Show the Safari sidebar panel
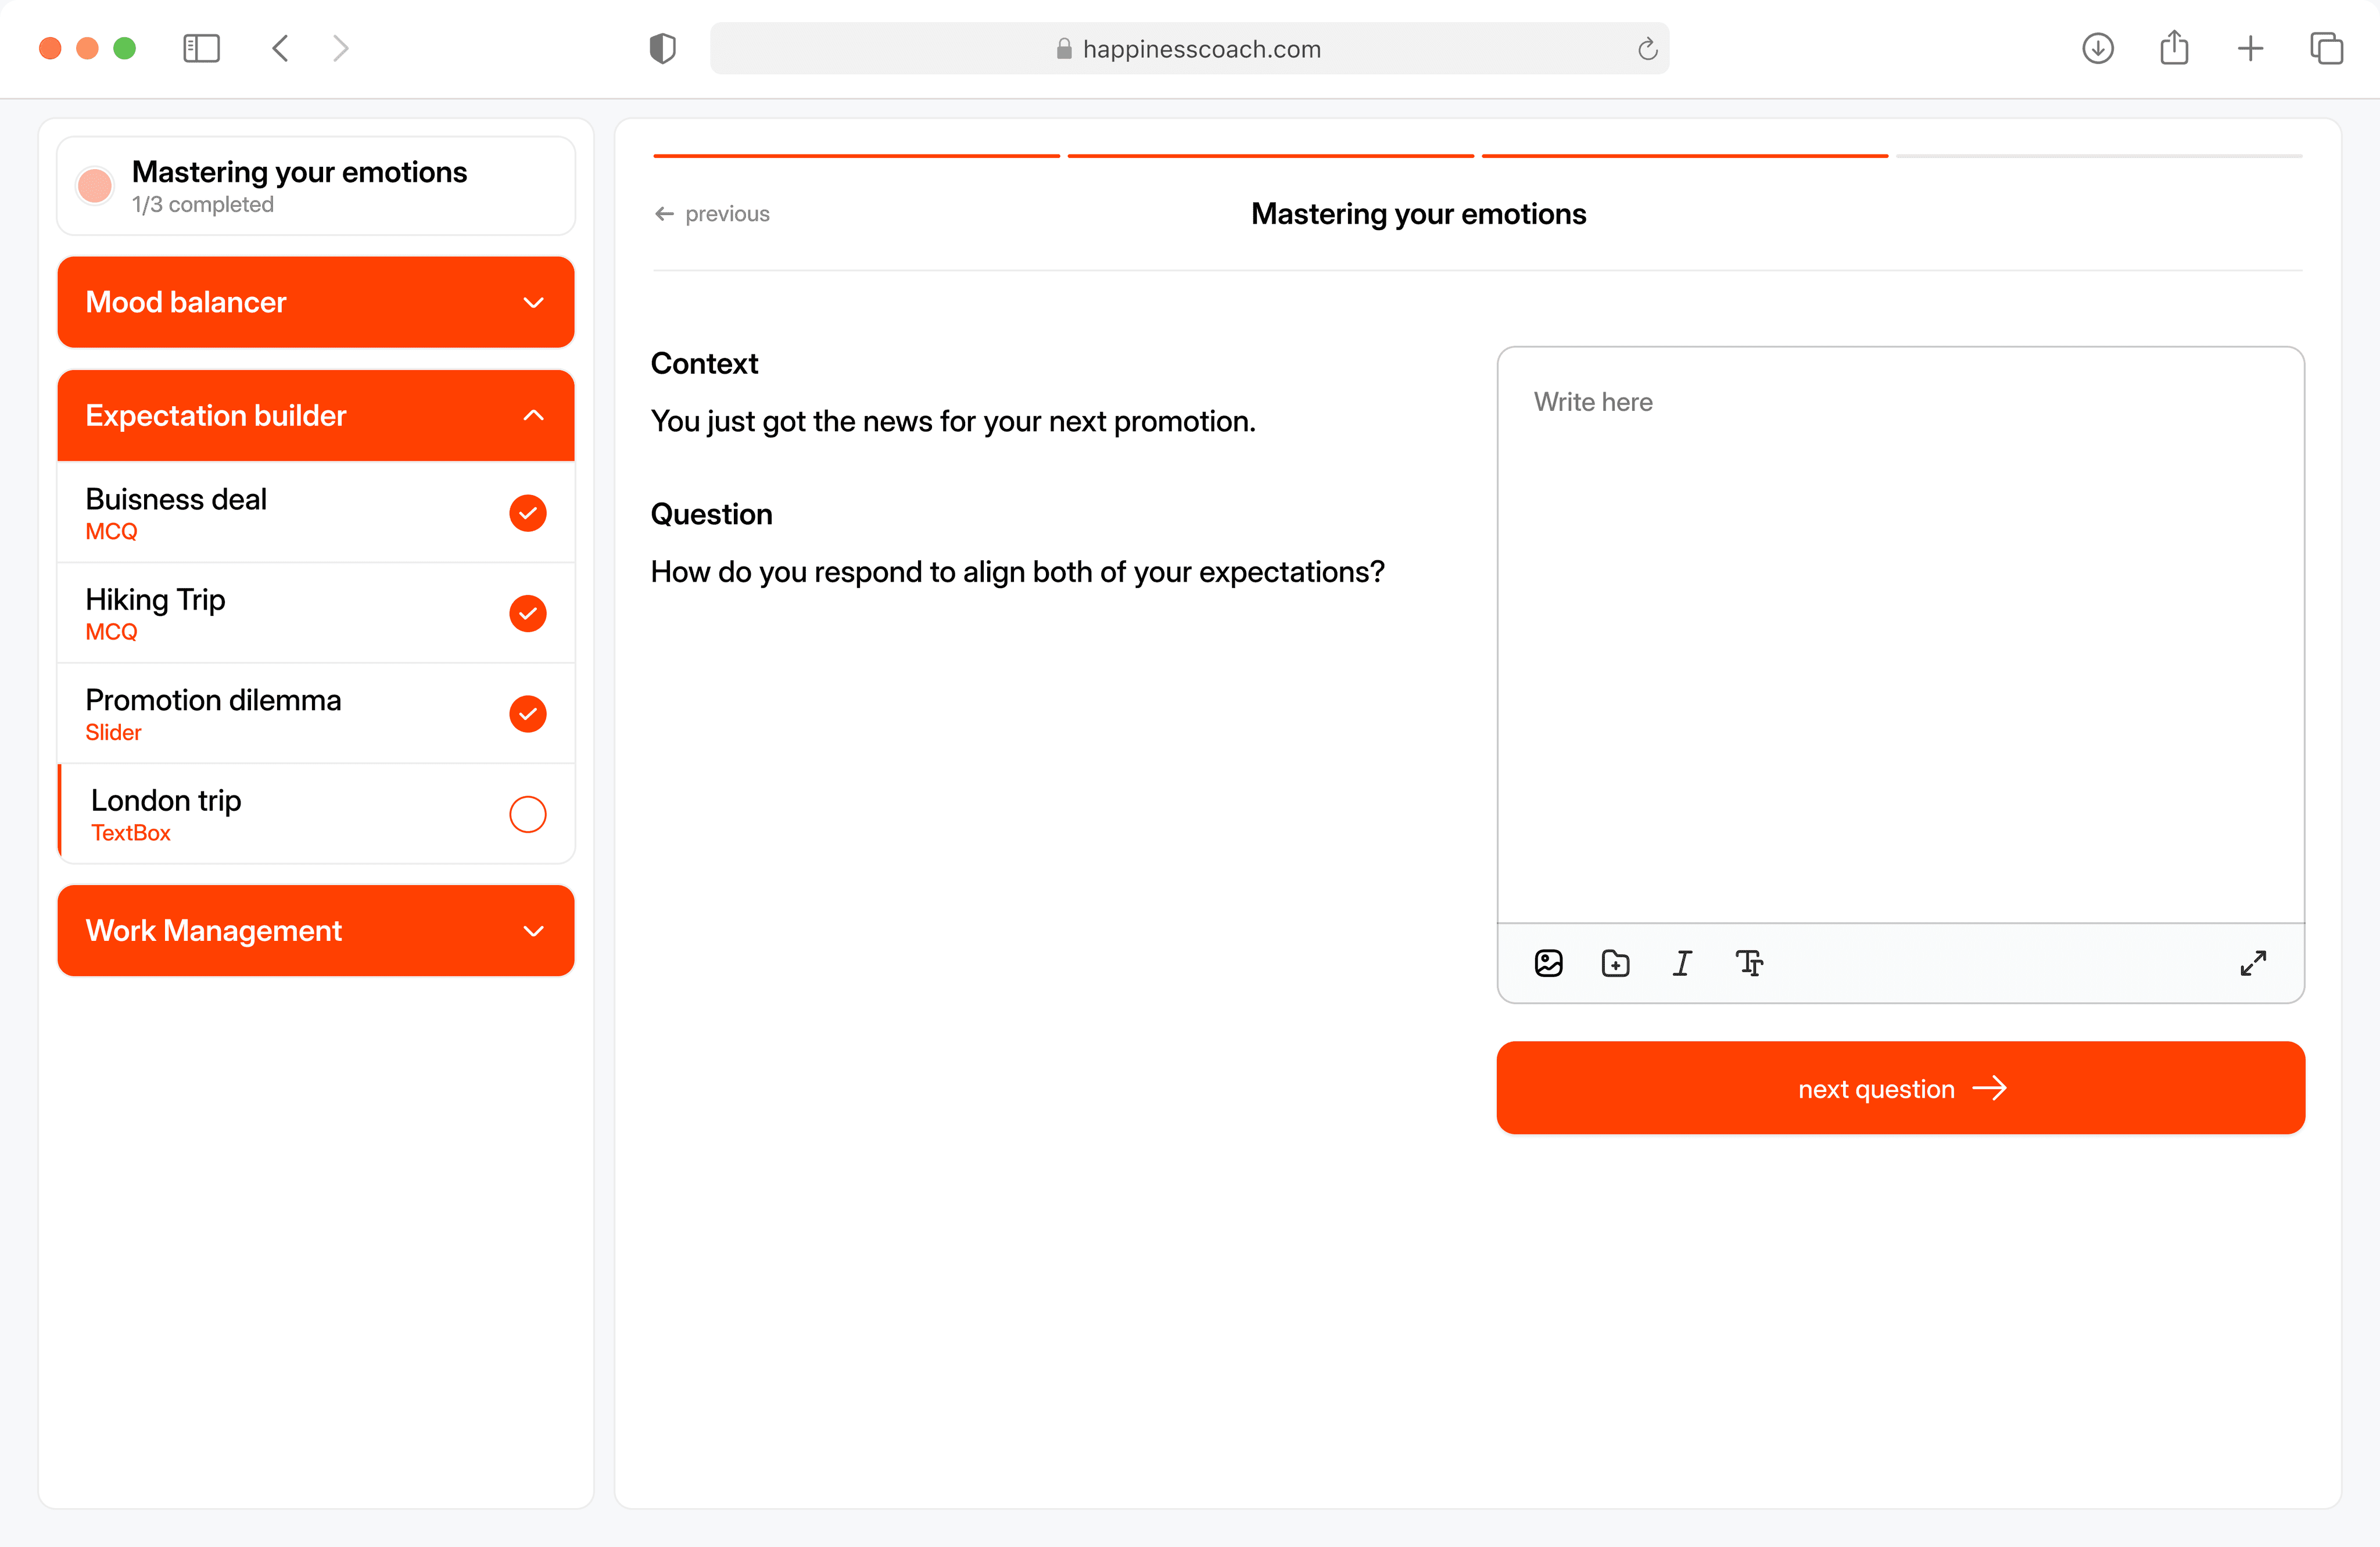Viewport: 2380px width, 1547px height. [201, 48]
